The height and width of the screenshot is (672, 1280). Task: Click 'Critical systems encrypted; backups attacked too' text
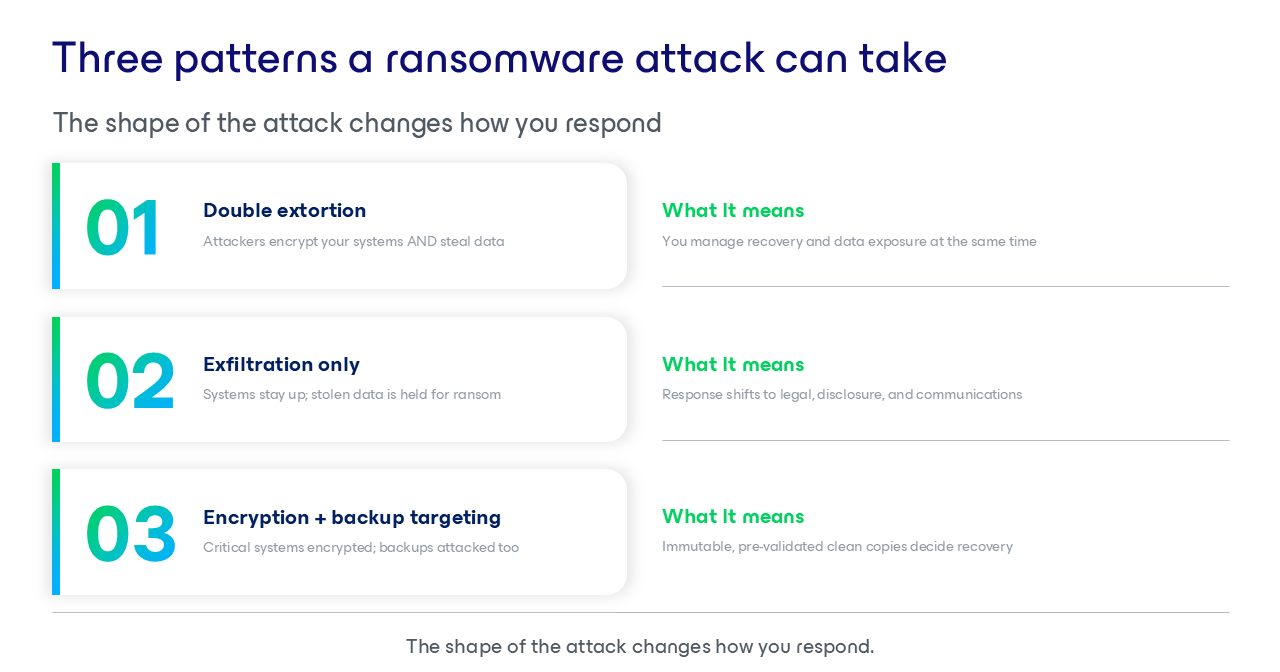point(361,547)
